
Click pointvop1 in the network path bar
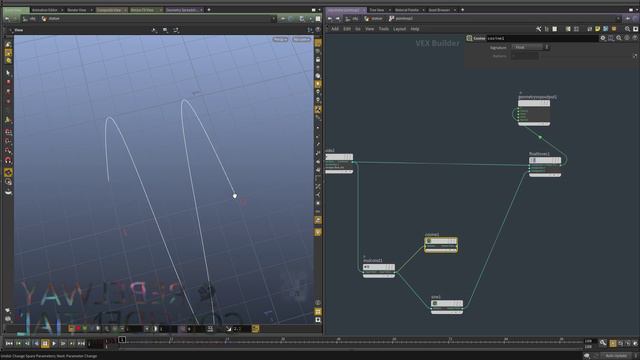pos(401,19)
